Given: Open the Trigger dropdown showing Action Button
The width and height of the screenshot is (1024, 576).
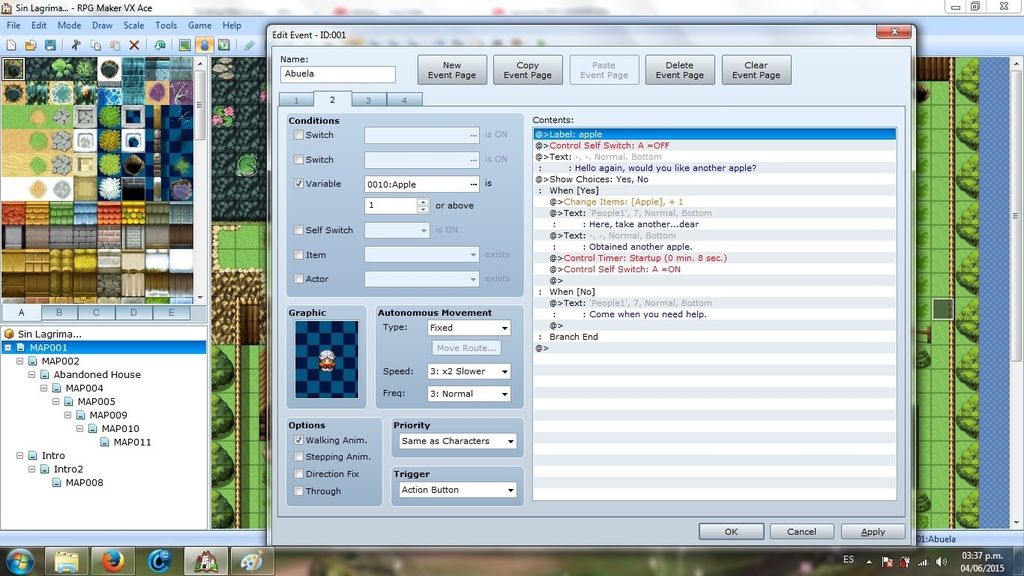Looking at the screenshot, I should [x=457, y=490].
